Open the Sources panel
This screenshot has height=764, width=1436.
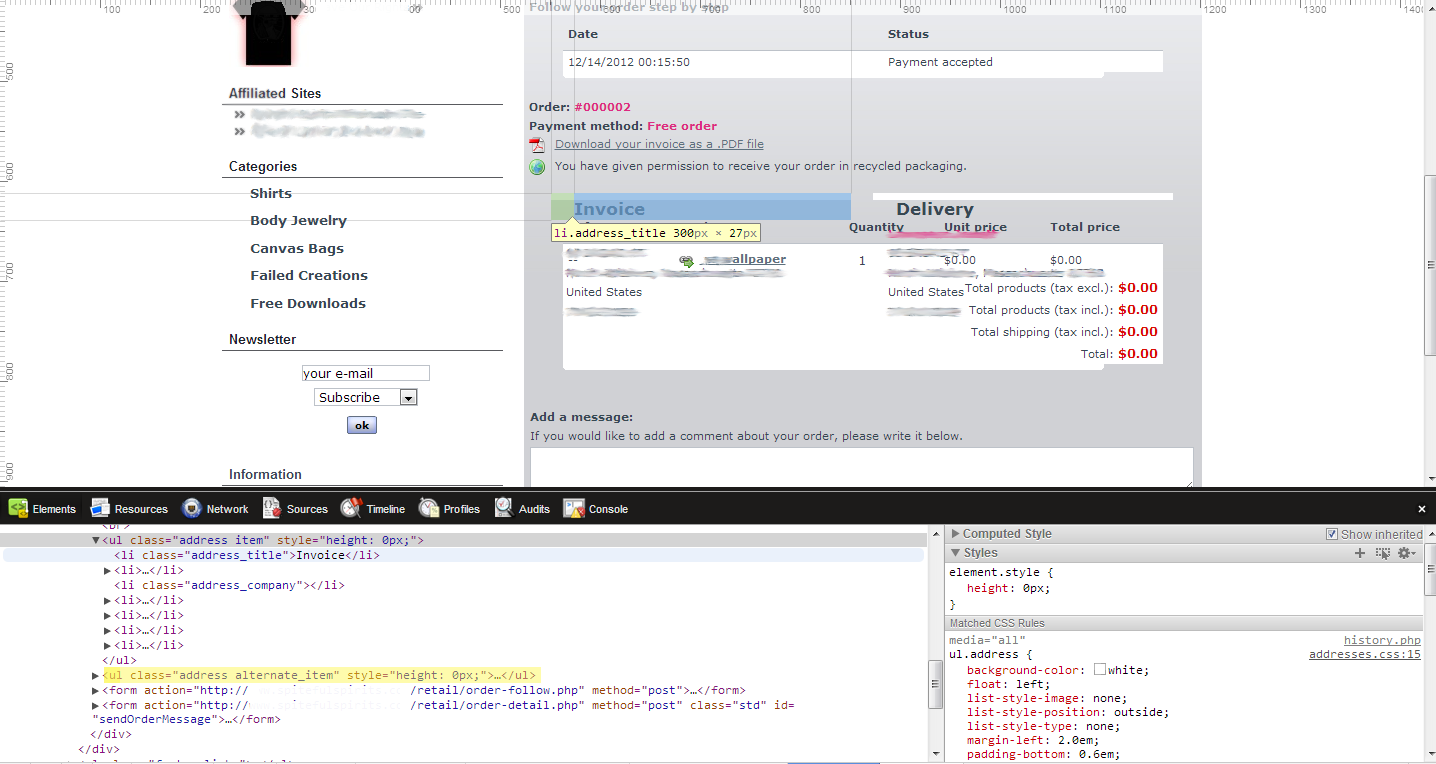click(x=295, y=509)
